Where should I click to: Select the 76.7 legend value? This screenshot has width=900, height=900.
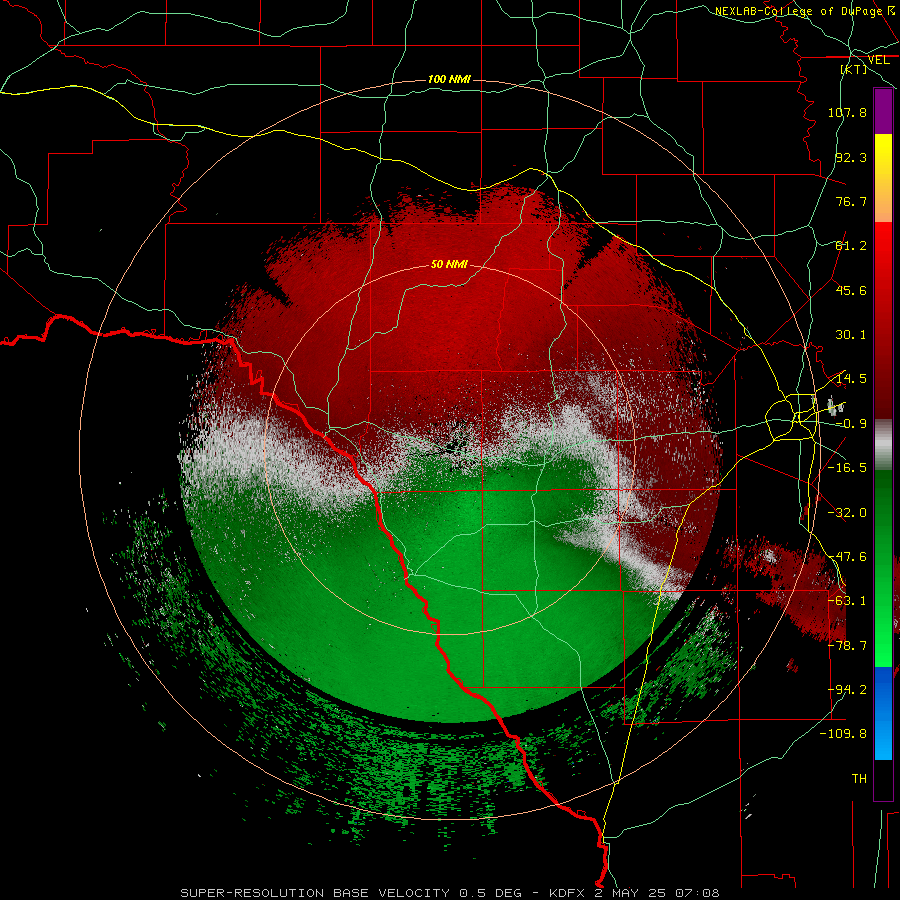pos(851,201)
